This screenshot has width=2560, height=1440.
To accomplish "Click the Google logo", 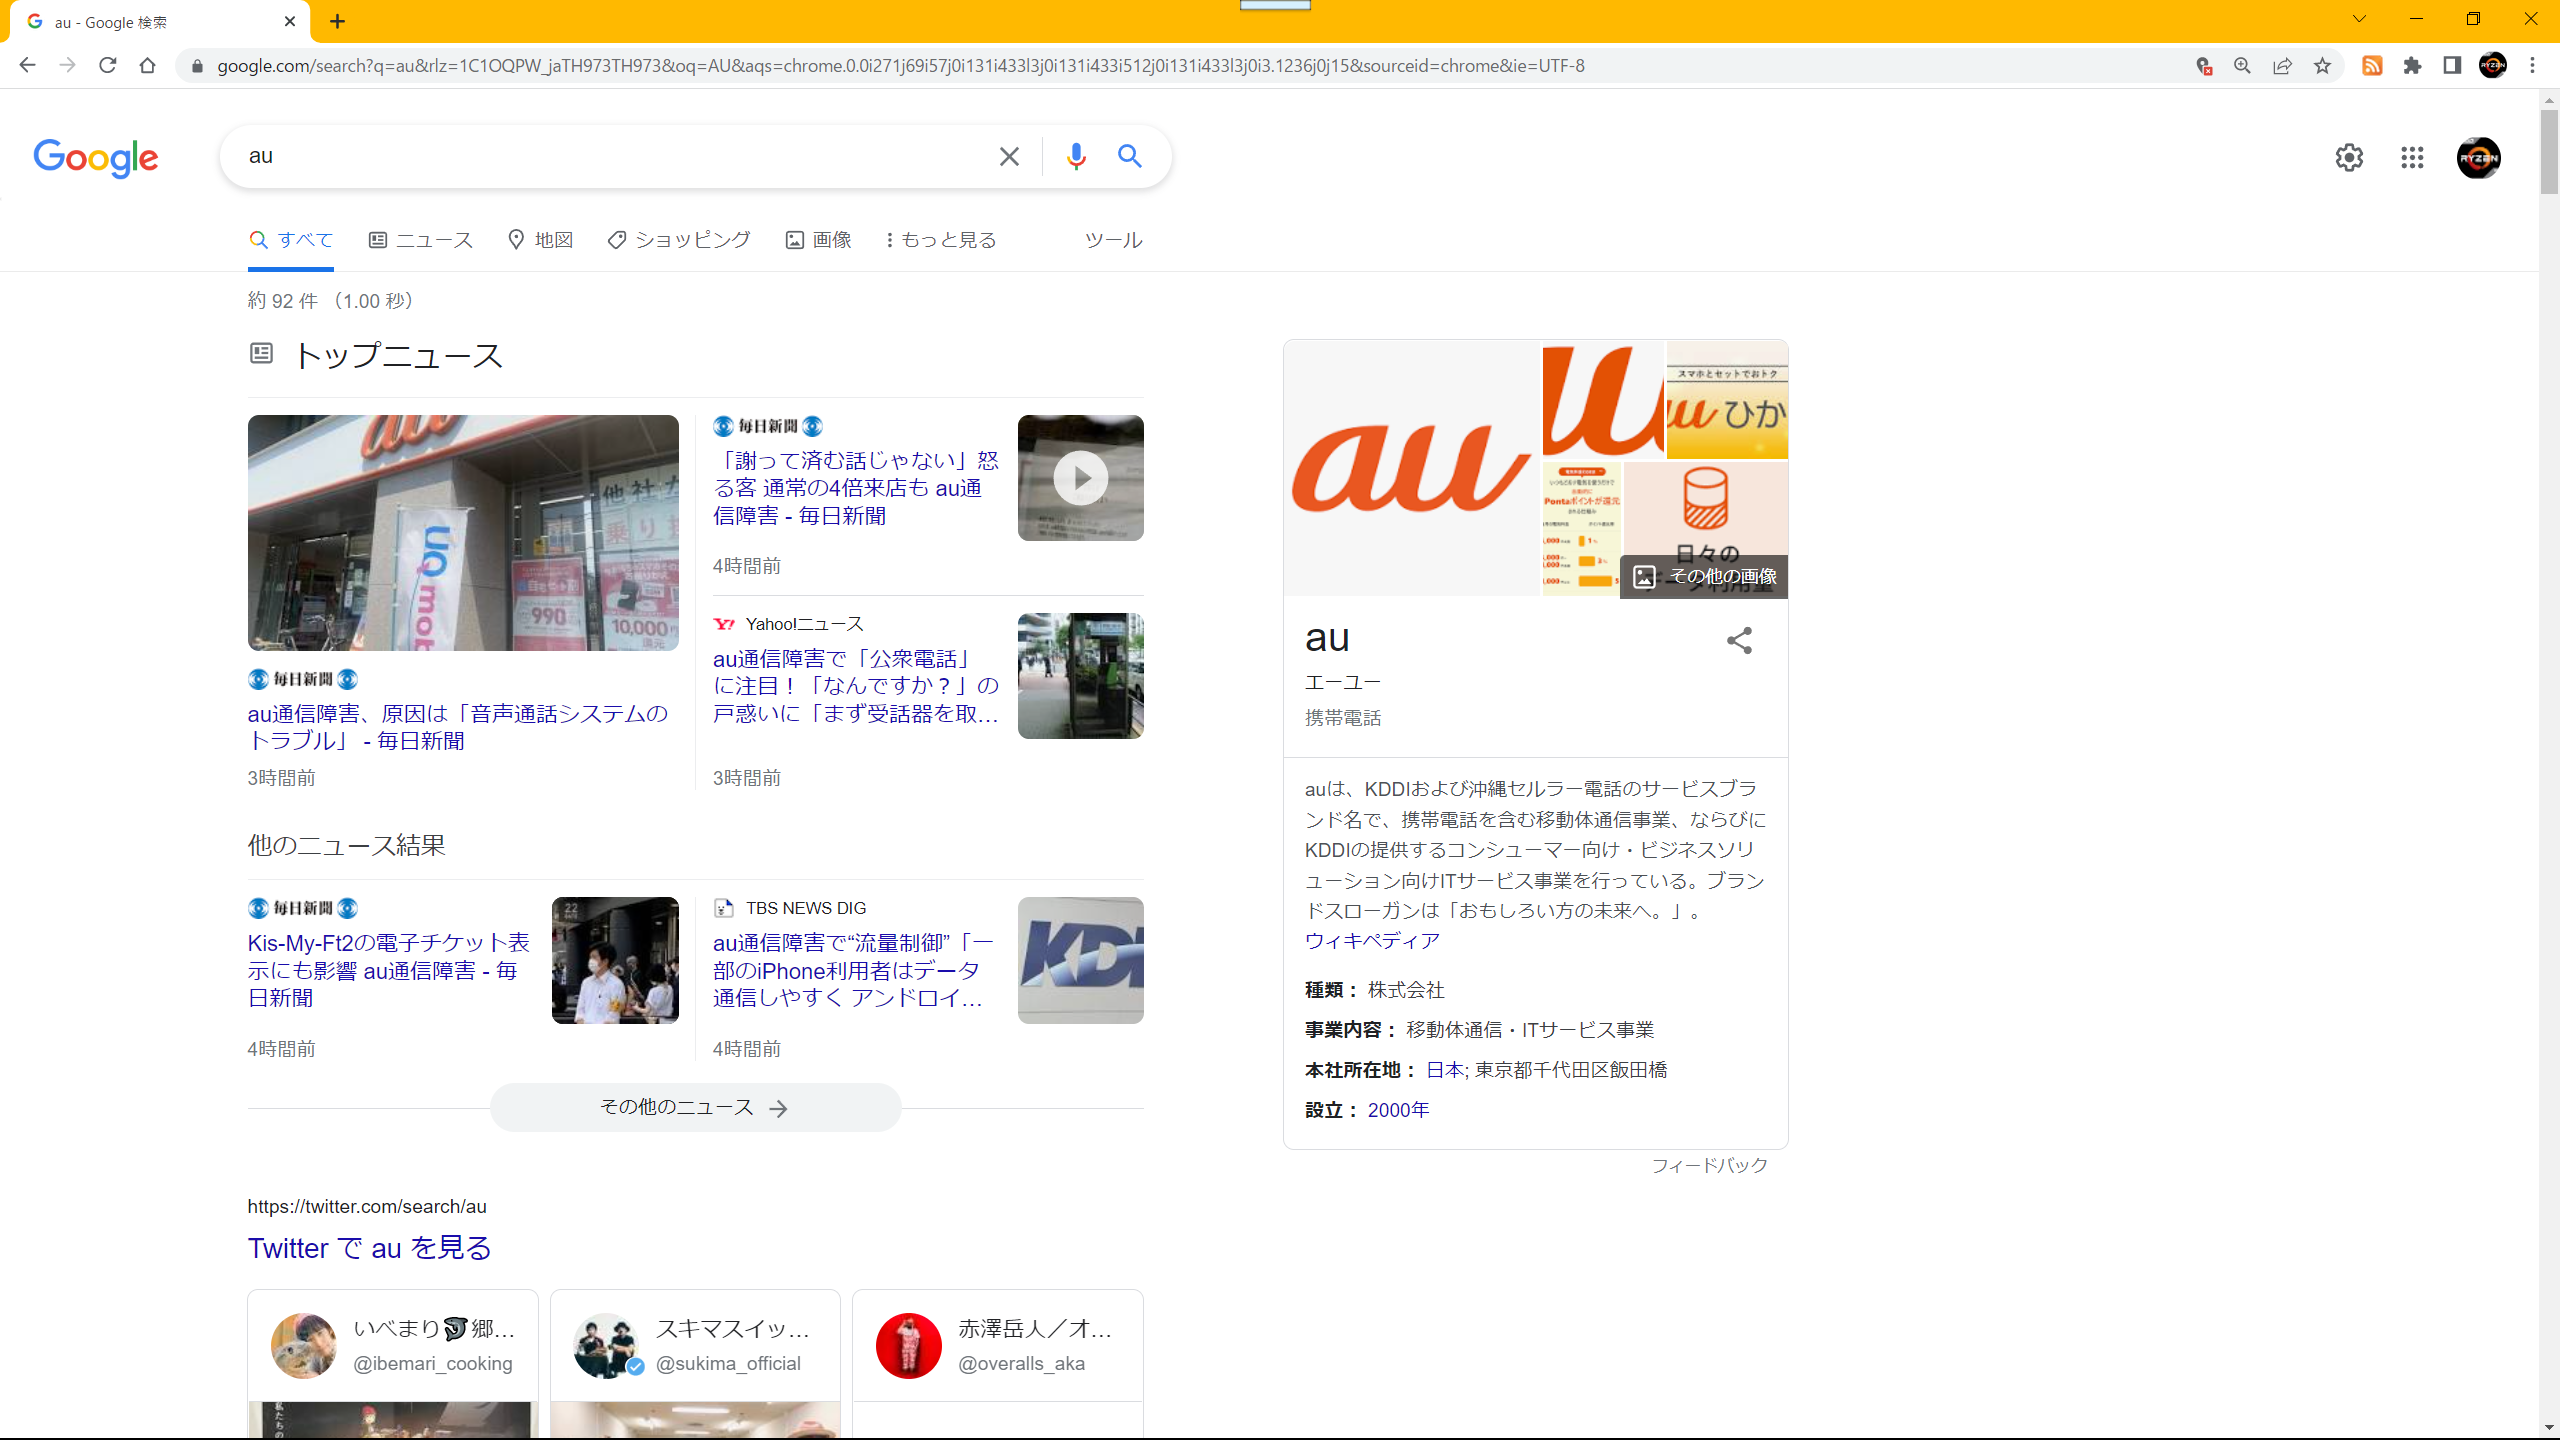I will [96, 158].
